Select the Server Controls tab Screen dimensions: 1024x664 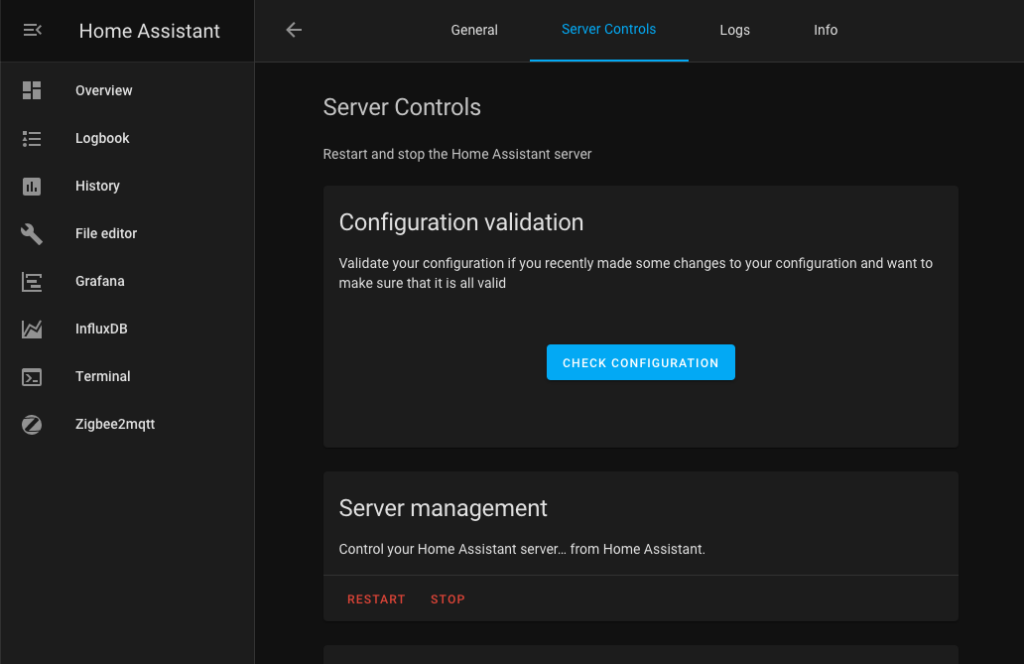pyautogui.click(x=609, y=30)
